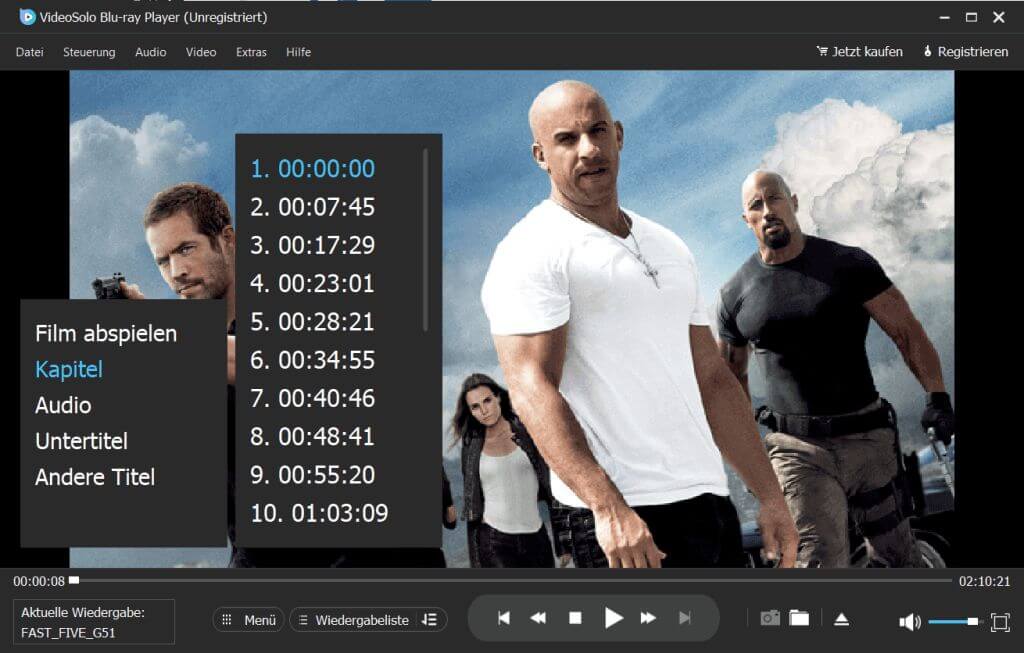The width and height of the screenshot is (1024, 653).
Task: Stop playback using the square icon
Action: coord(576,618)
